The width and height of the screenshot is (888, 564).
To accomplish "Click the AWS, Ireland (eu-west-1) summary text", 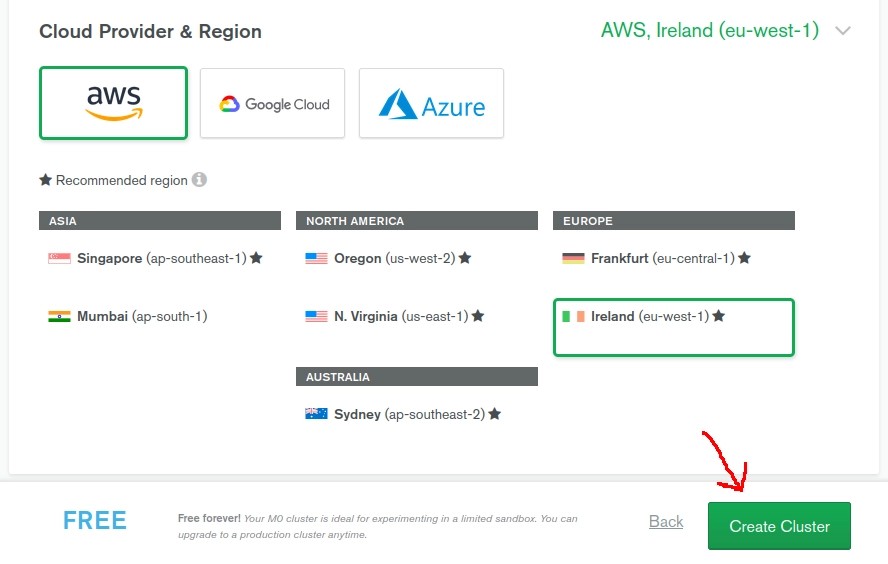I will click(710, 31).
